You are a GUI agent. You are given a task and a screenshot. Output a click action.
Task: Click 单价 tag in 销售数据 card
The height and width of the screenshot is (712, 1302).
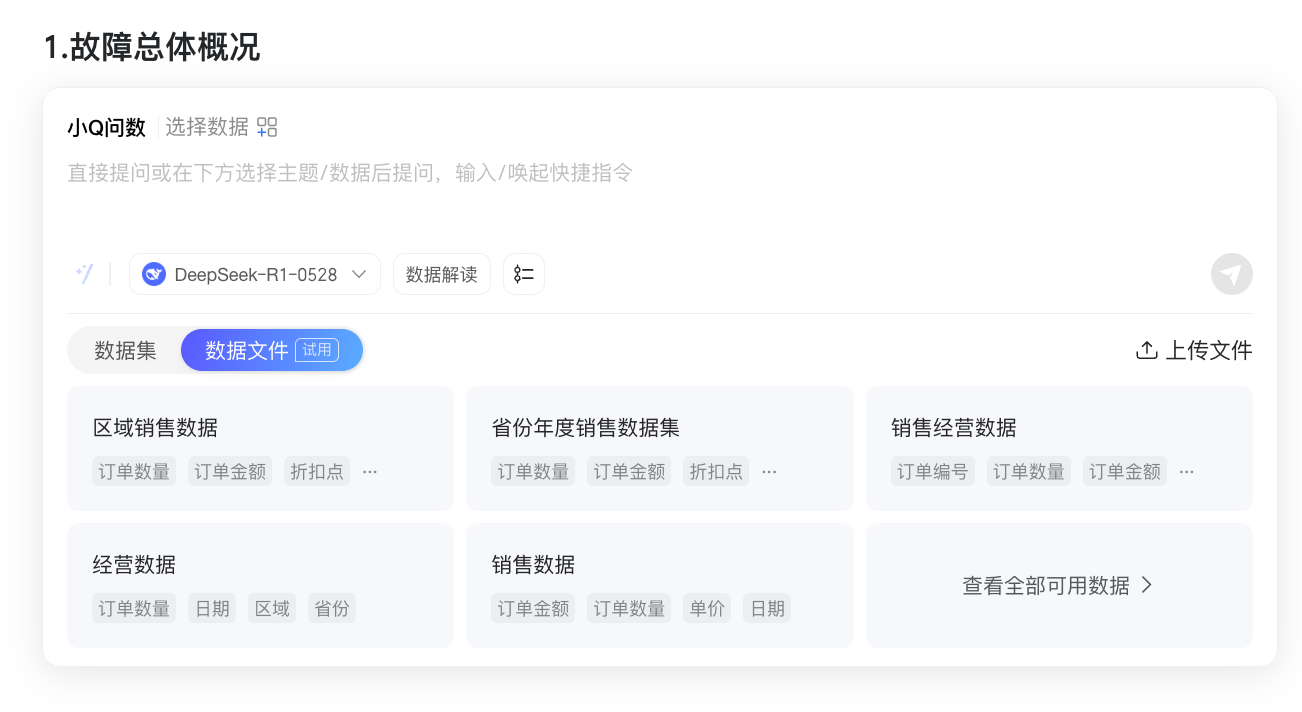click(707, 608)
